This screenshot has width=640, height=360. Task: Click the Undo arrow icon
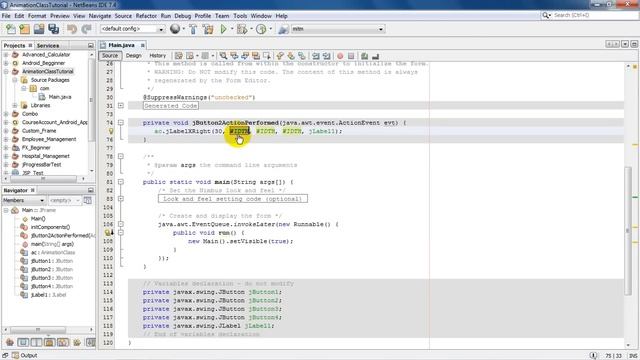[72, 29]
